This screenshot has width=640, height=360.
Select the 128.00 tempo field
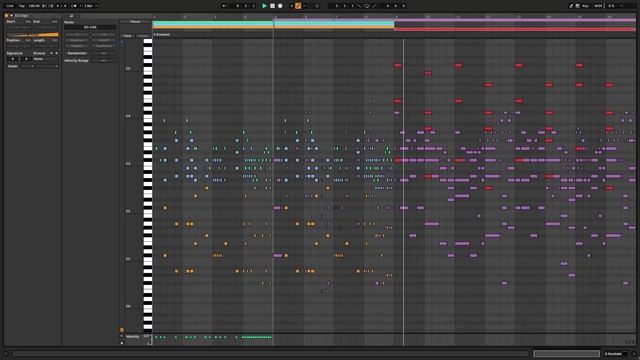[x=34, y=6]
